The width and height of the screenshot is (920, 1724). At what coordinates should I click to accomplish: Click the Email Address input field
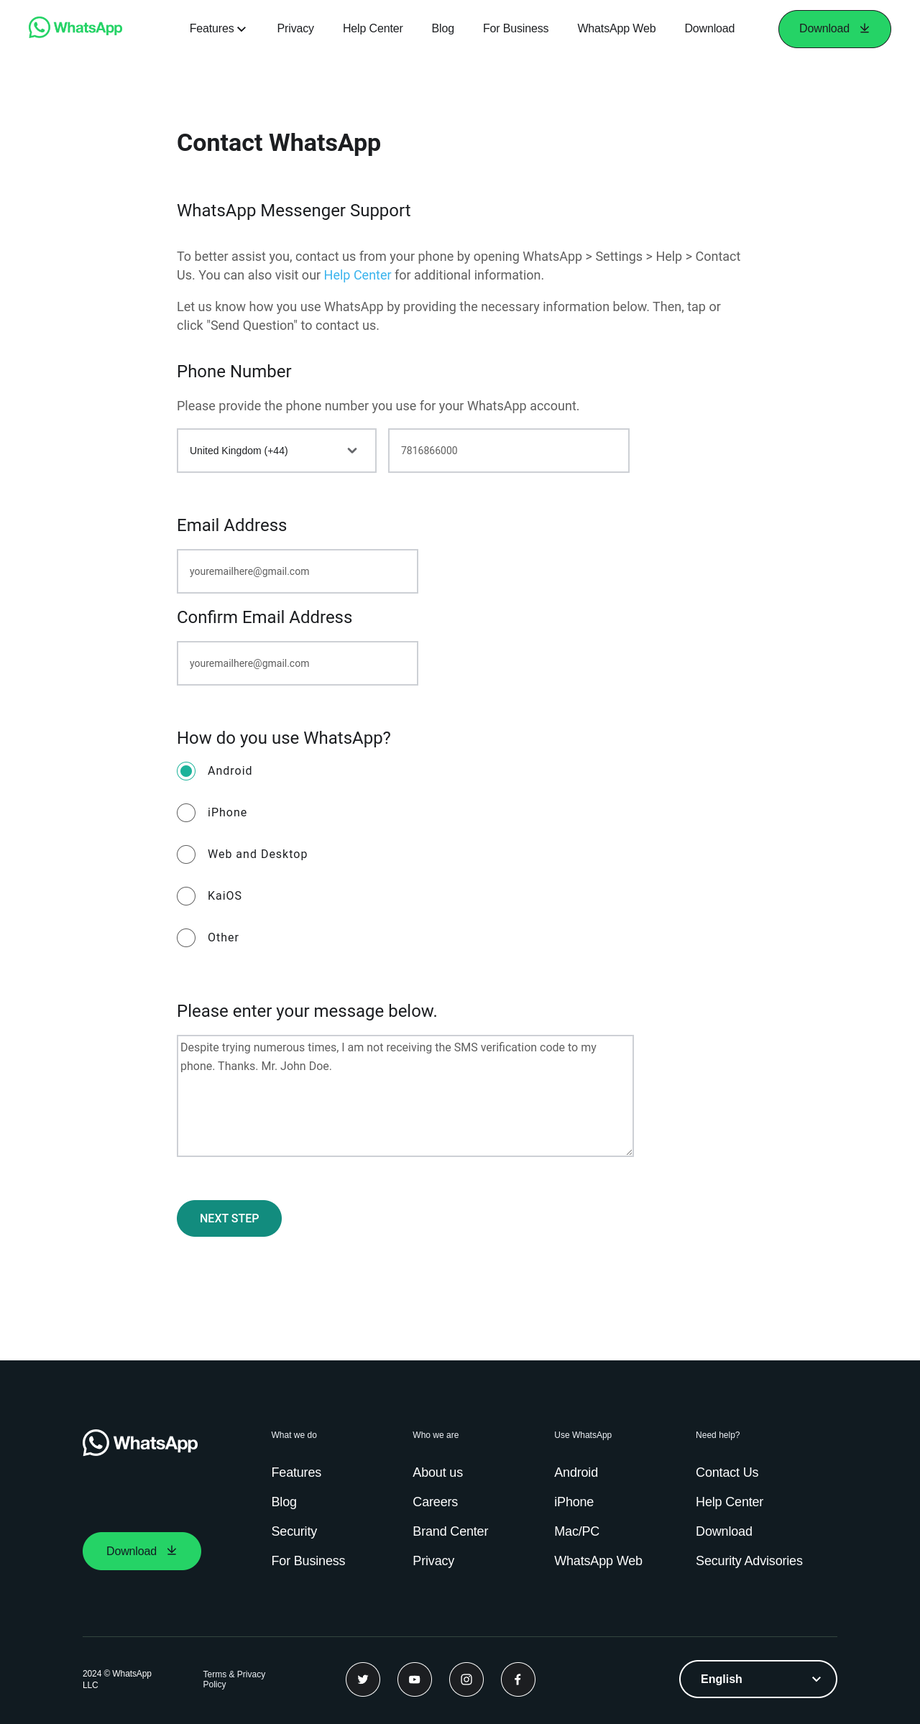[x=297, y=571]
